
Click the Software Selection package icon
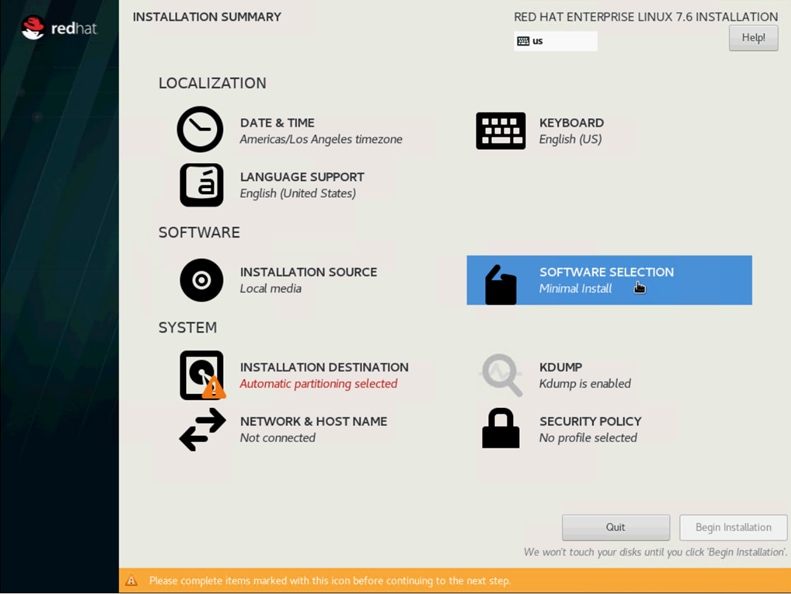pos(500,285)
